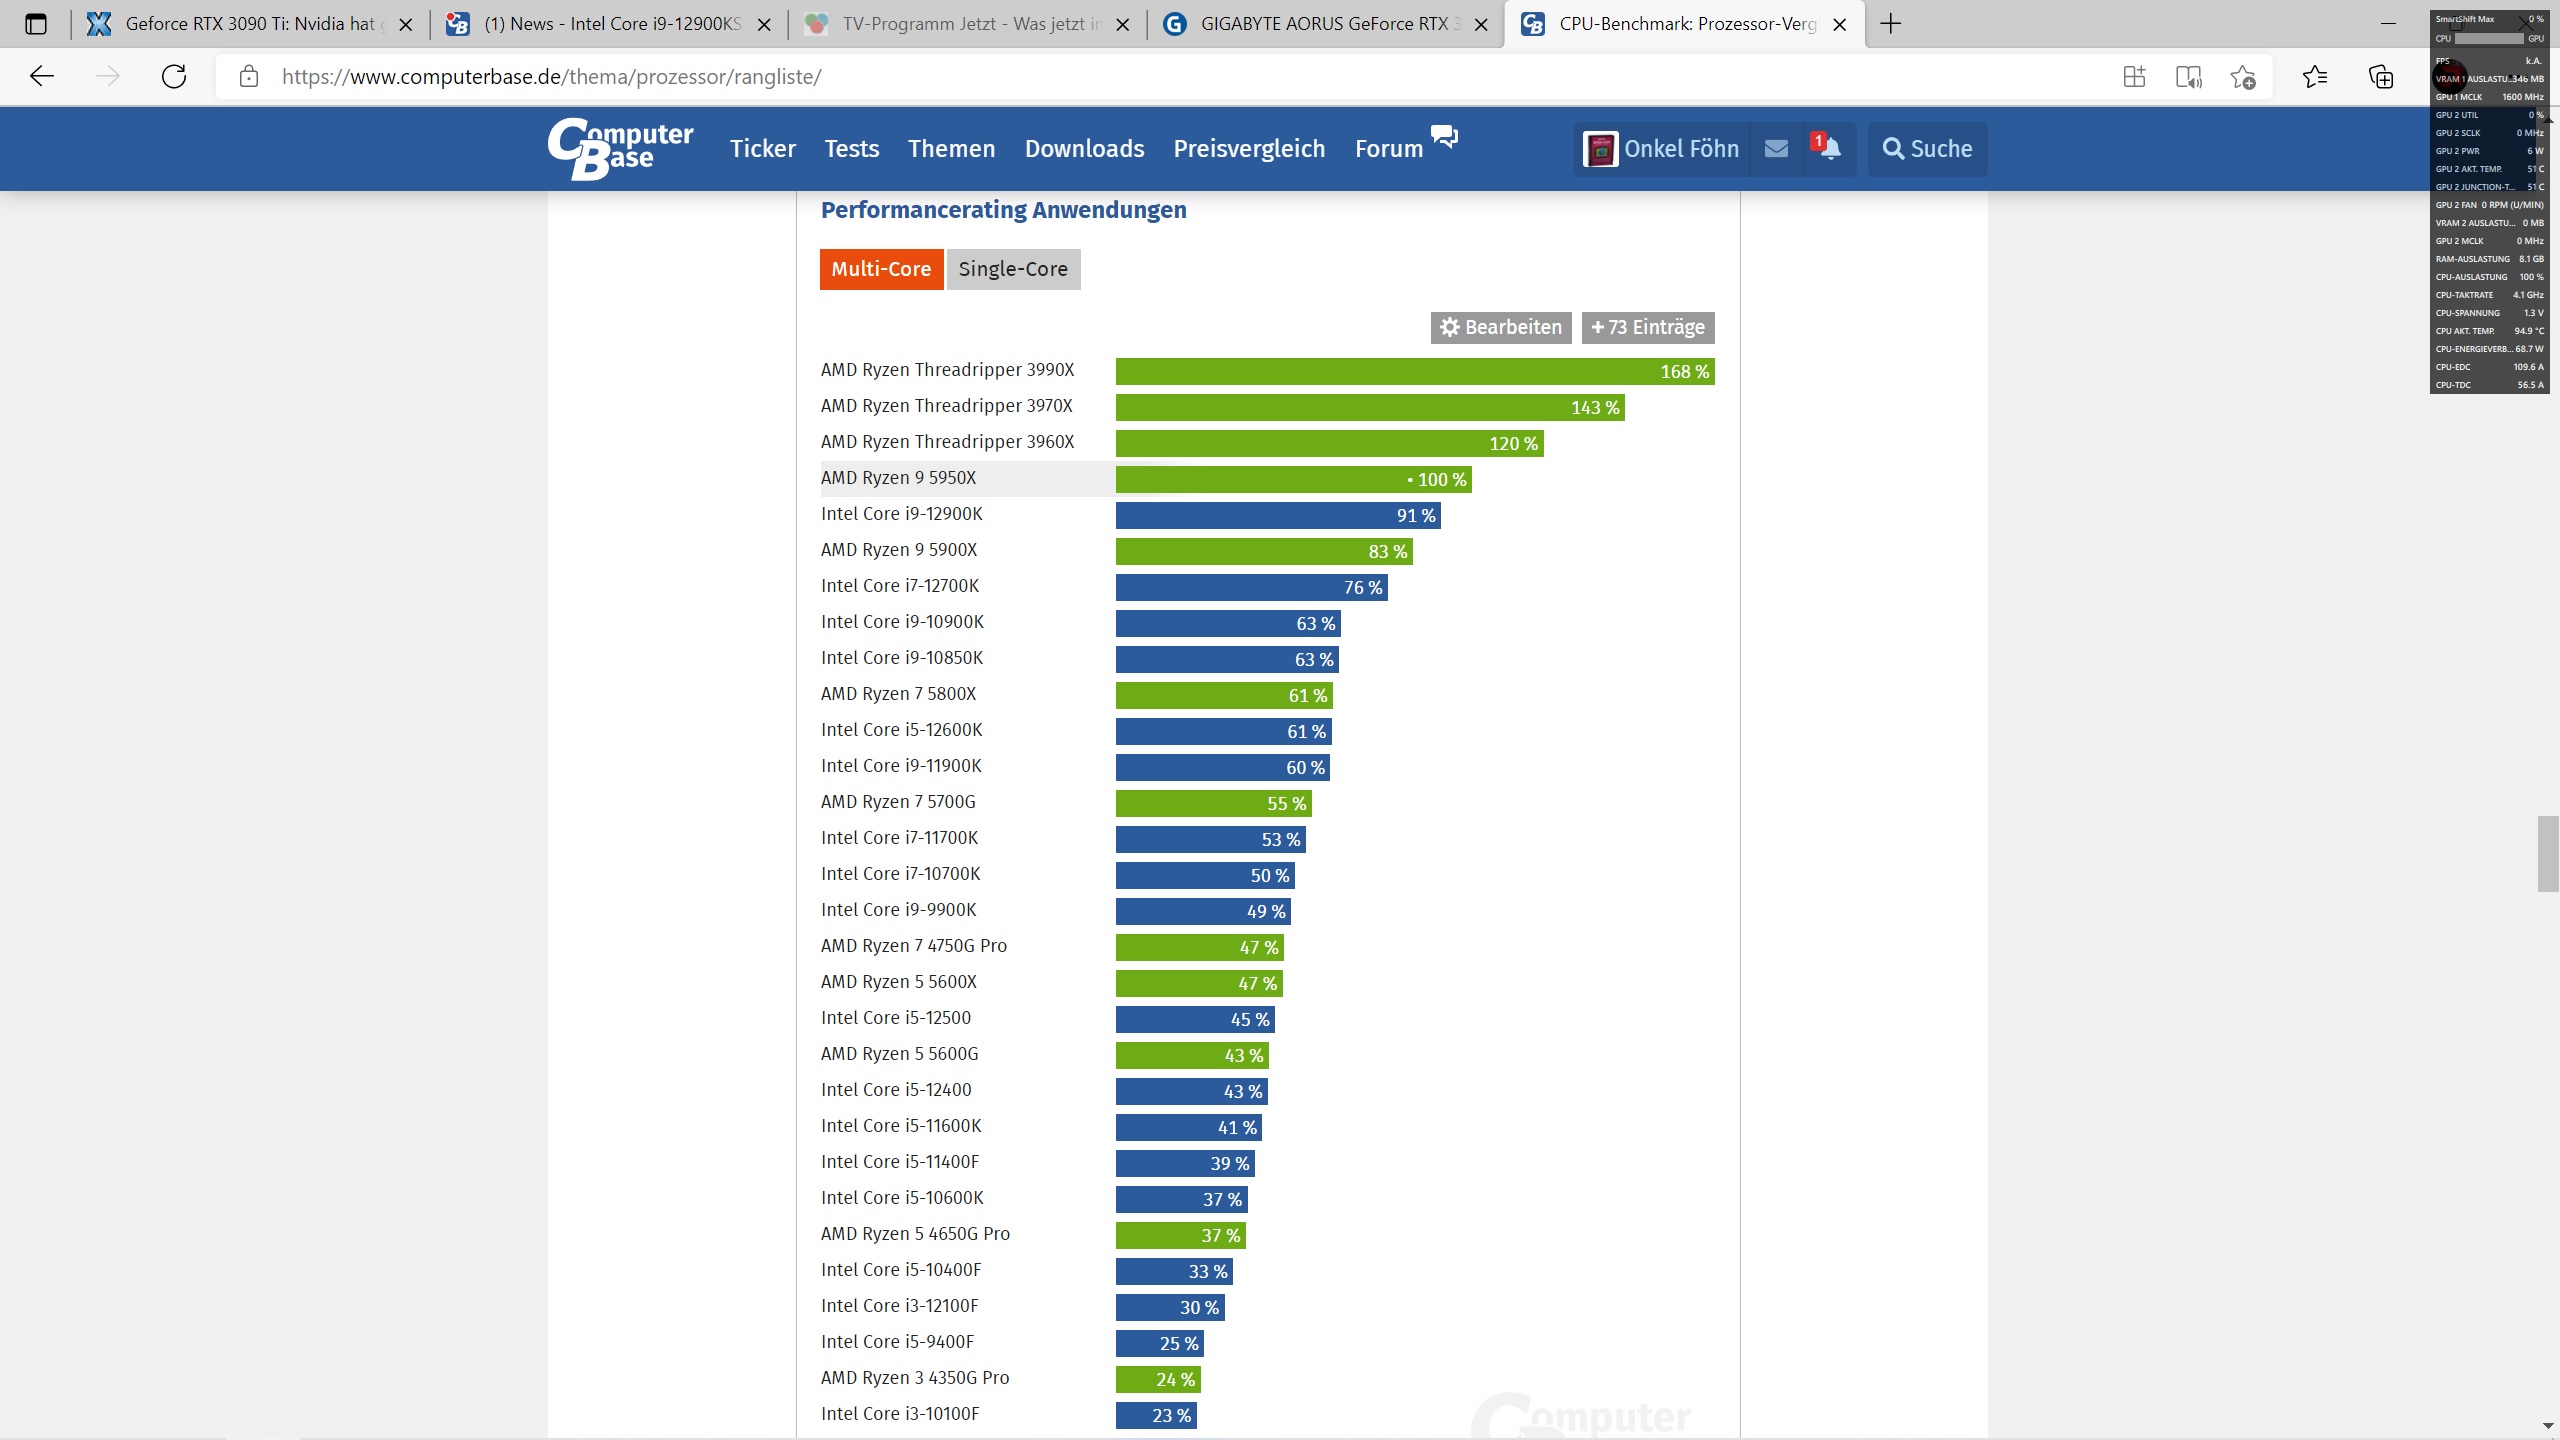Click the back navigation arrow
The width and height of the screenshot is (2560, 1440).
click(42, 76)
